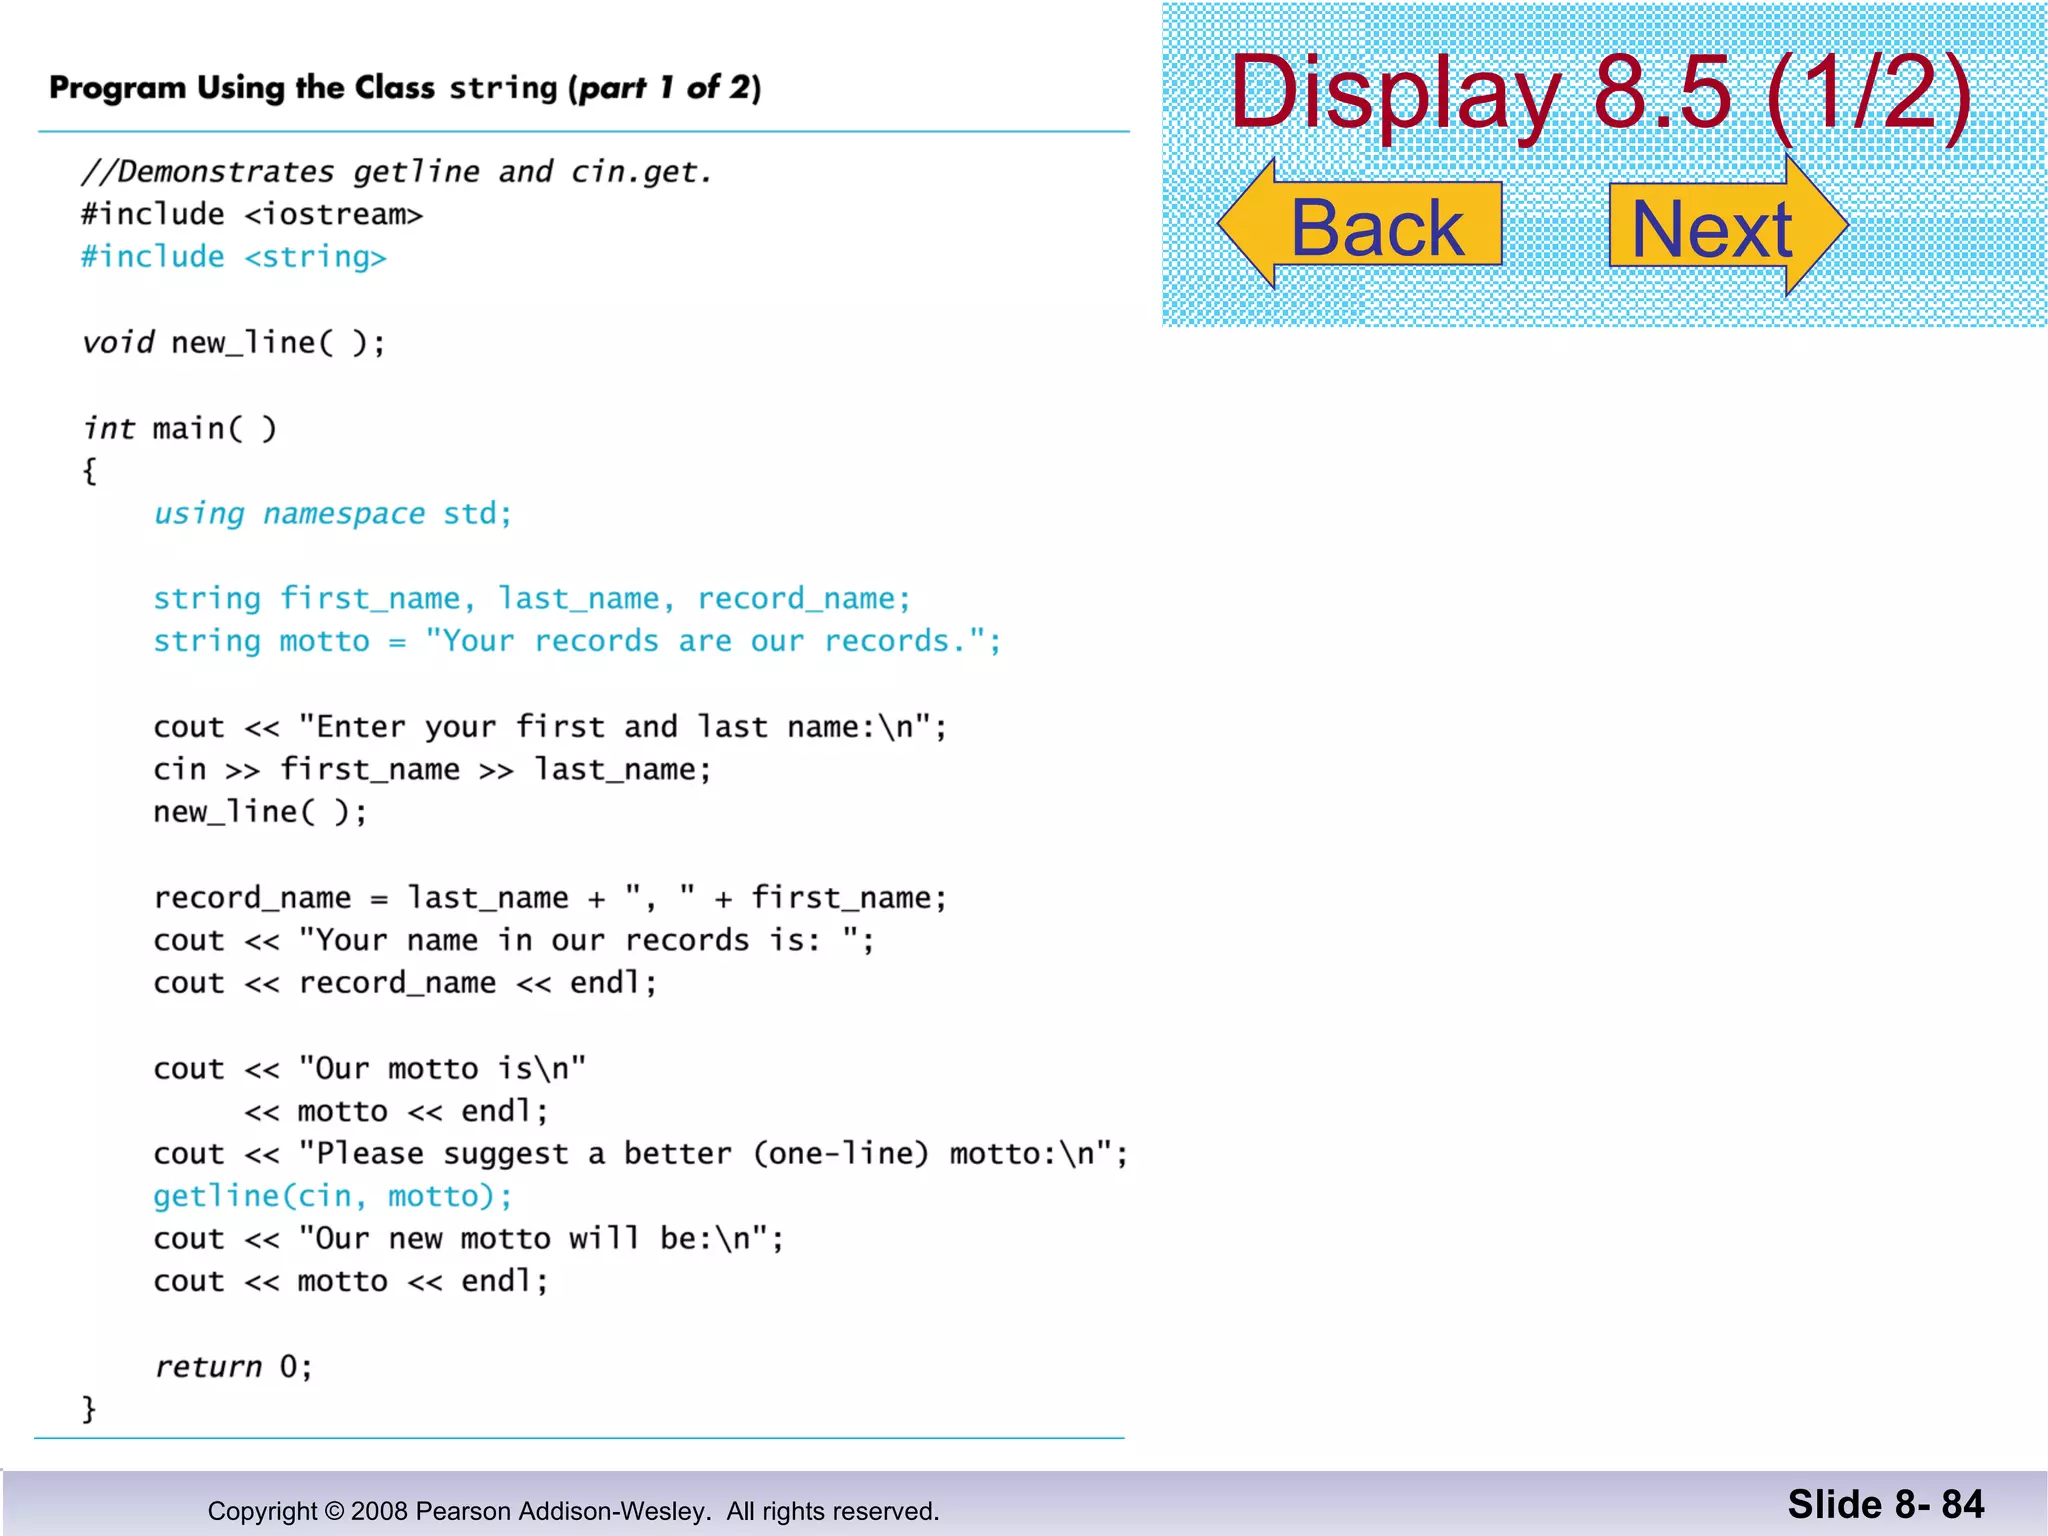2048x1536 pixels.
Task: Select 'Your name in our records is:' line
Action: [514, 941]
